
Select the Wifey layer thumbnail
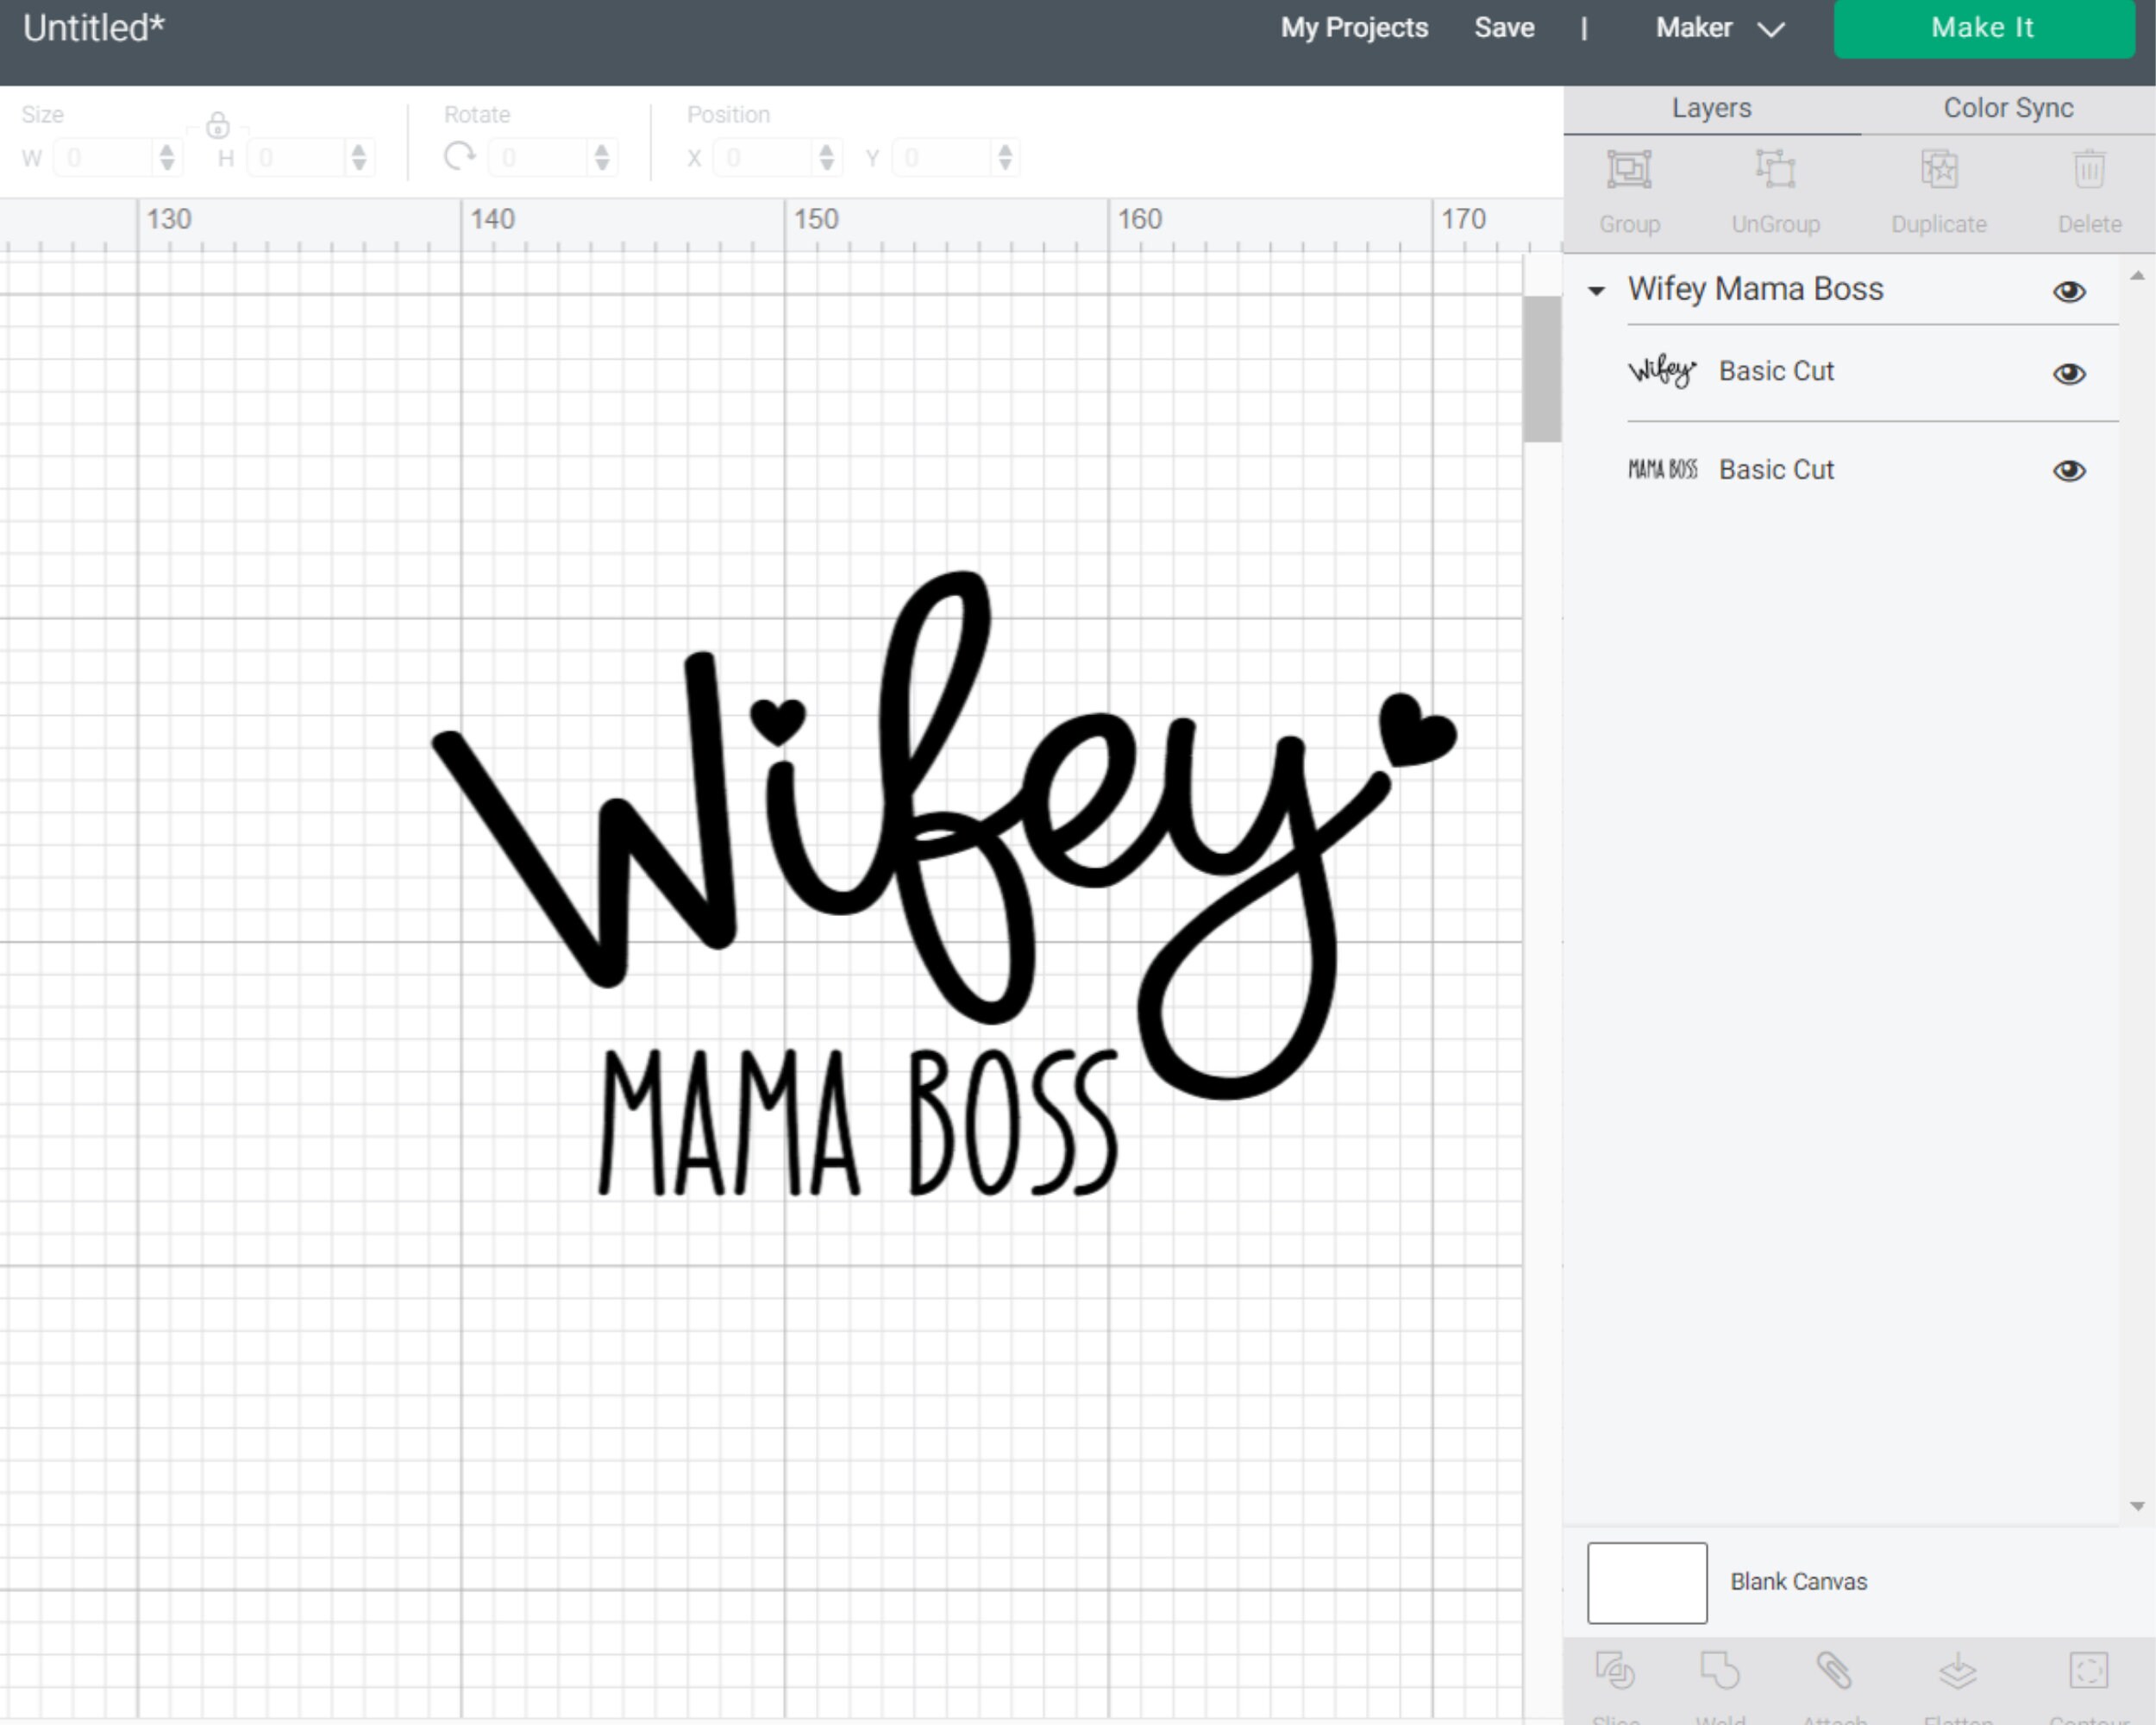tap(1662, 371)
